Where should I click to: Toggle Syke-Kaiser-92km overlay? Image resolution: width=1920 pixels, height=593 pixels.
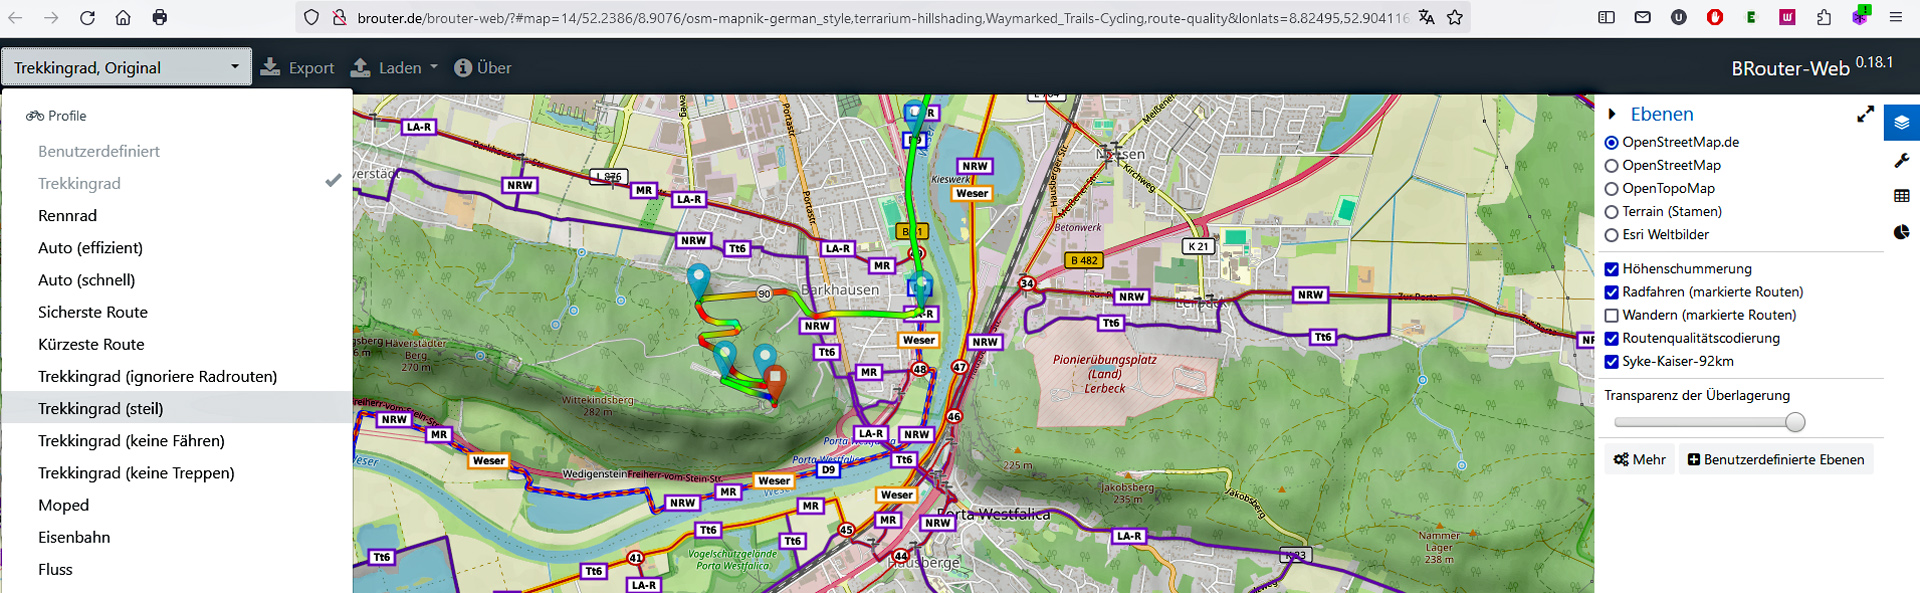click(1611, 361)
